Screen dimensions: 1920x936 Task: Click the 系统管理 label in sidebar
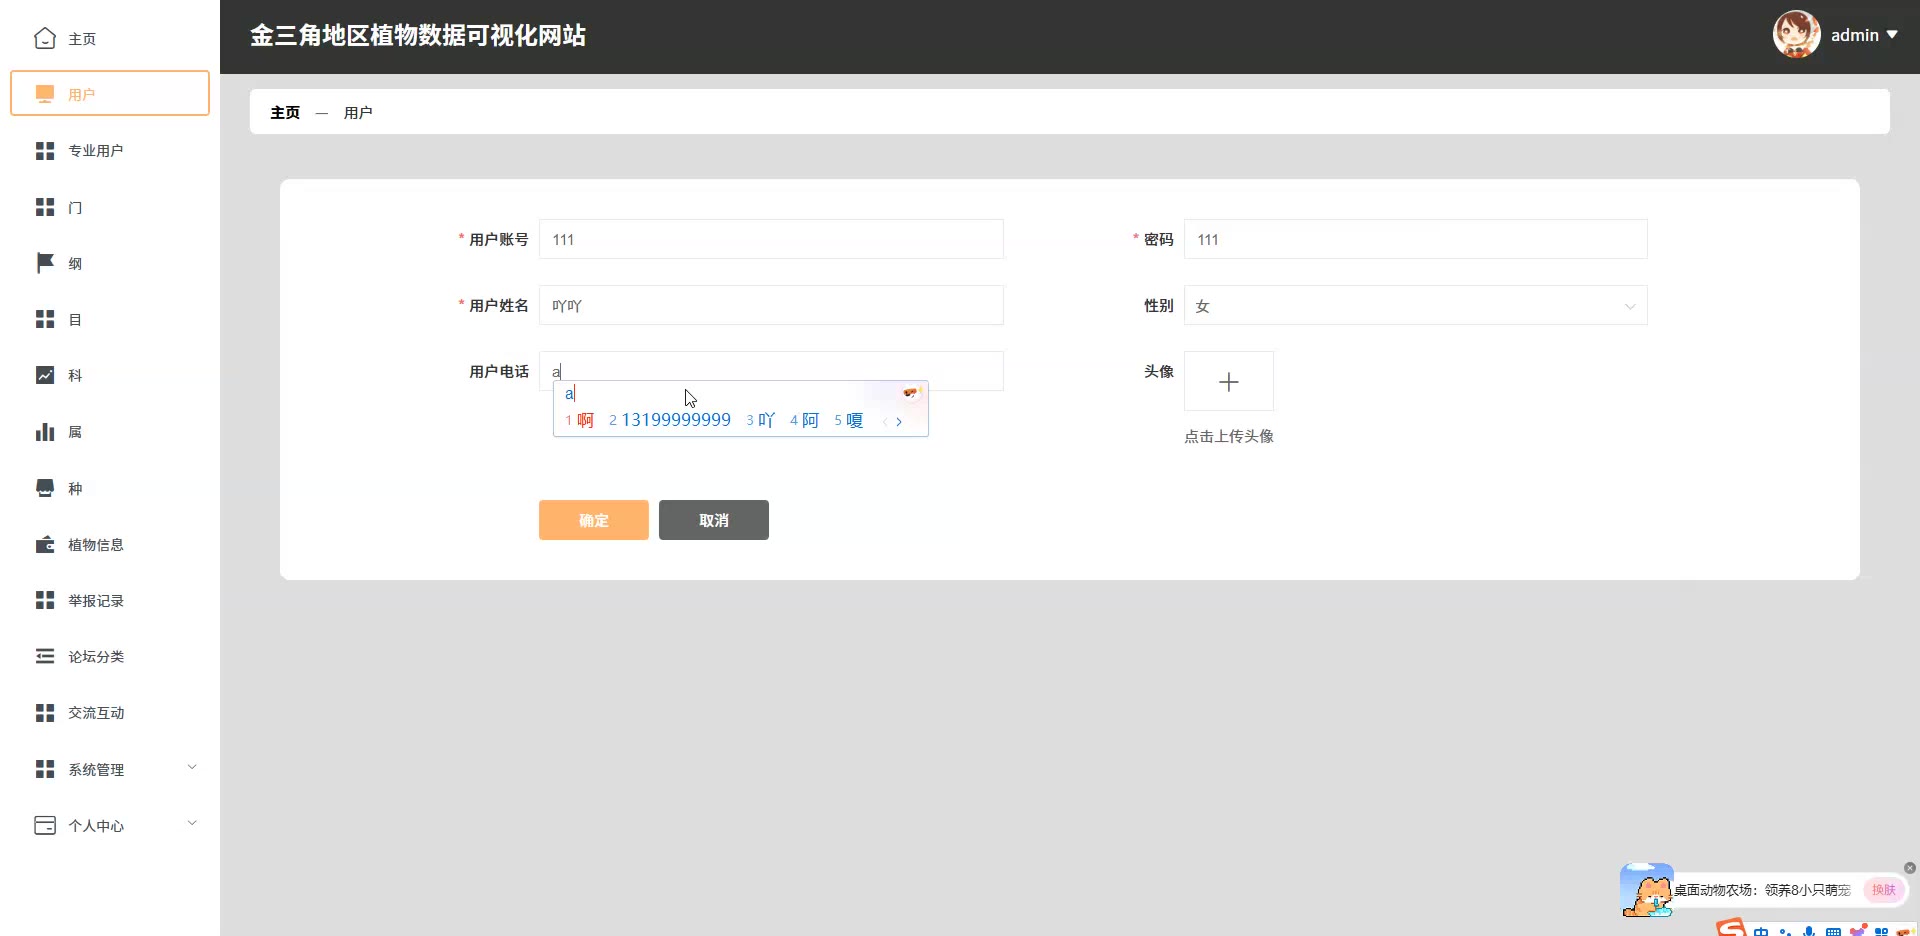click(x=96, y=770)
